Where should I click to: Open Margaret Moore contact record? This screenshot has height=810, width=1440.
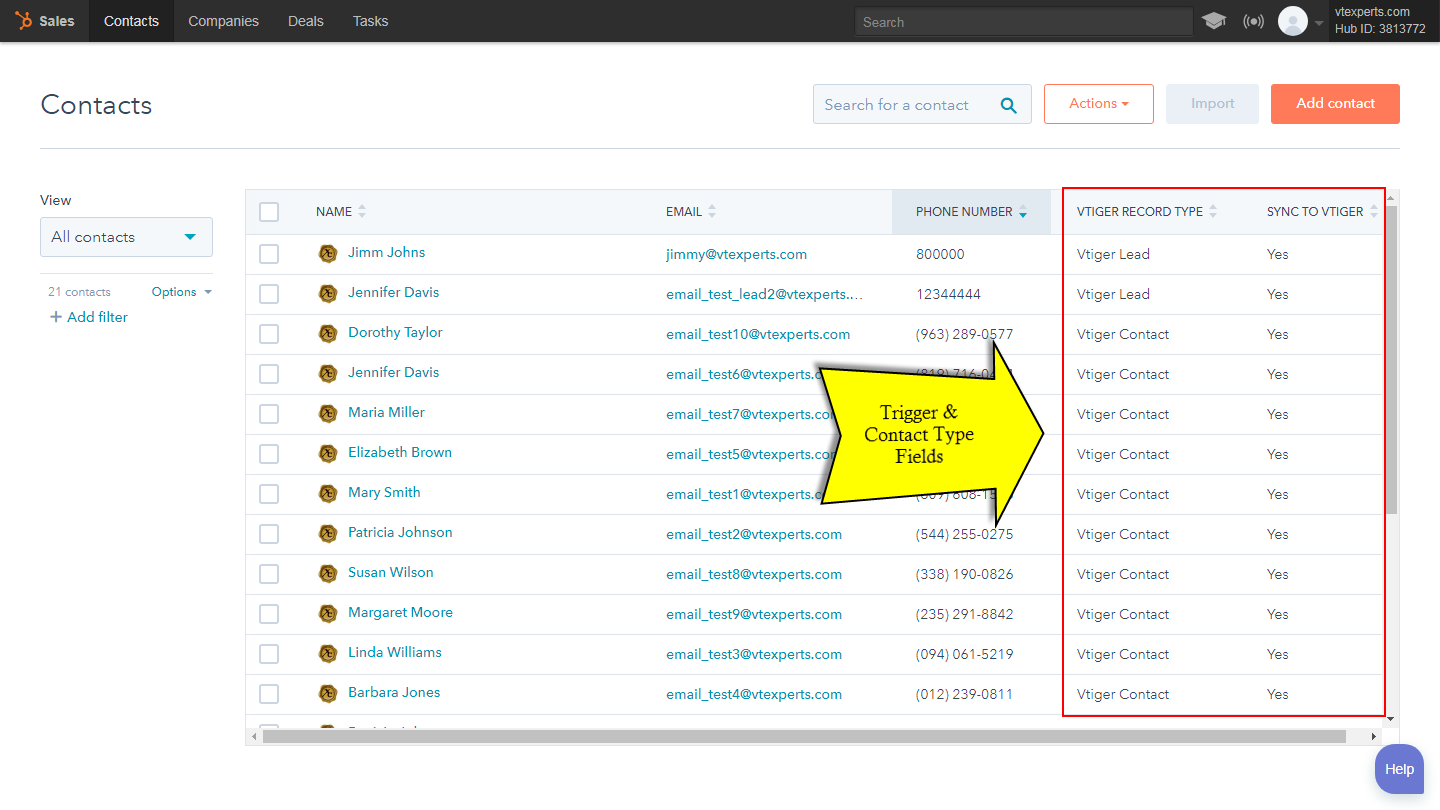coord(400,613)
